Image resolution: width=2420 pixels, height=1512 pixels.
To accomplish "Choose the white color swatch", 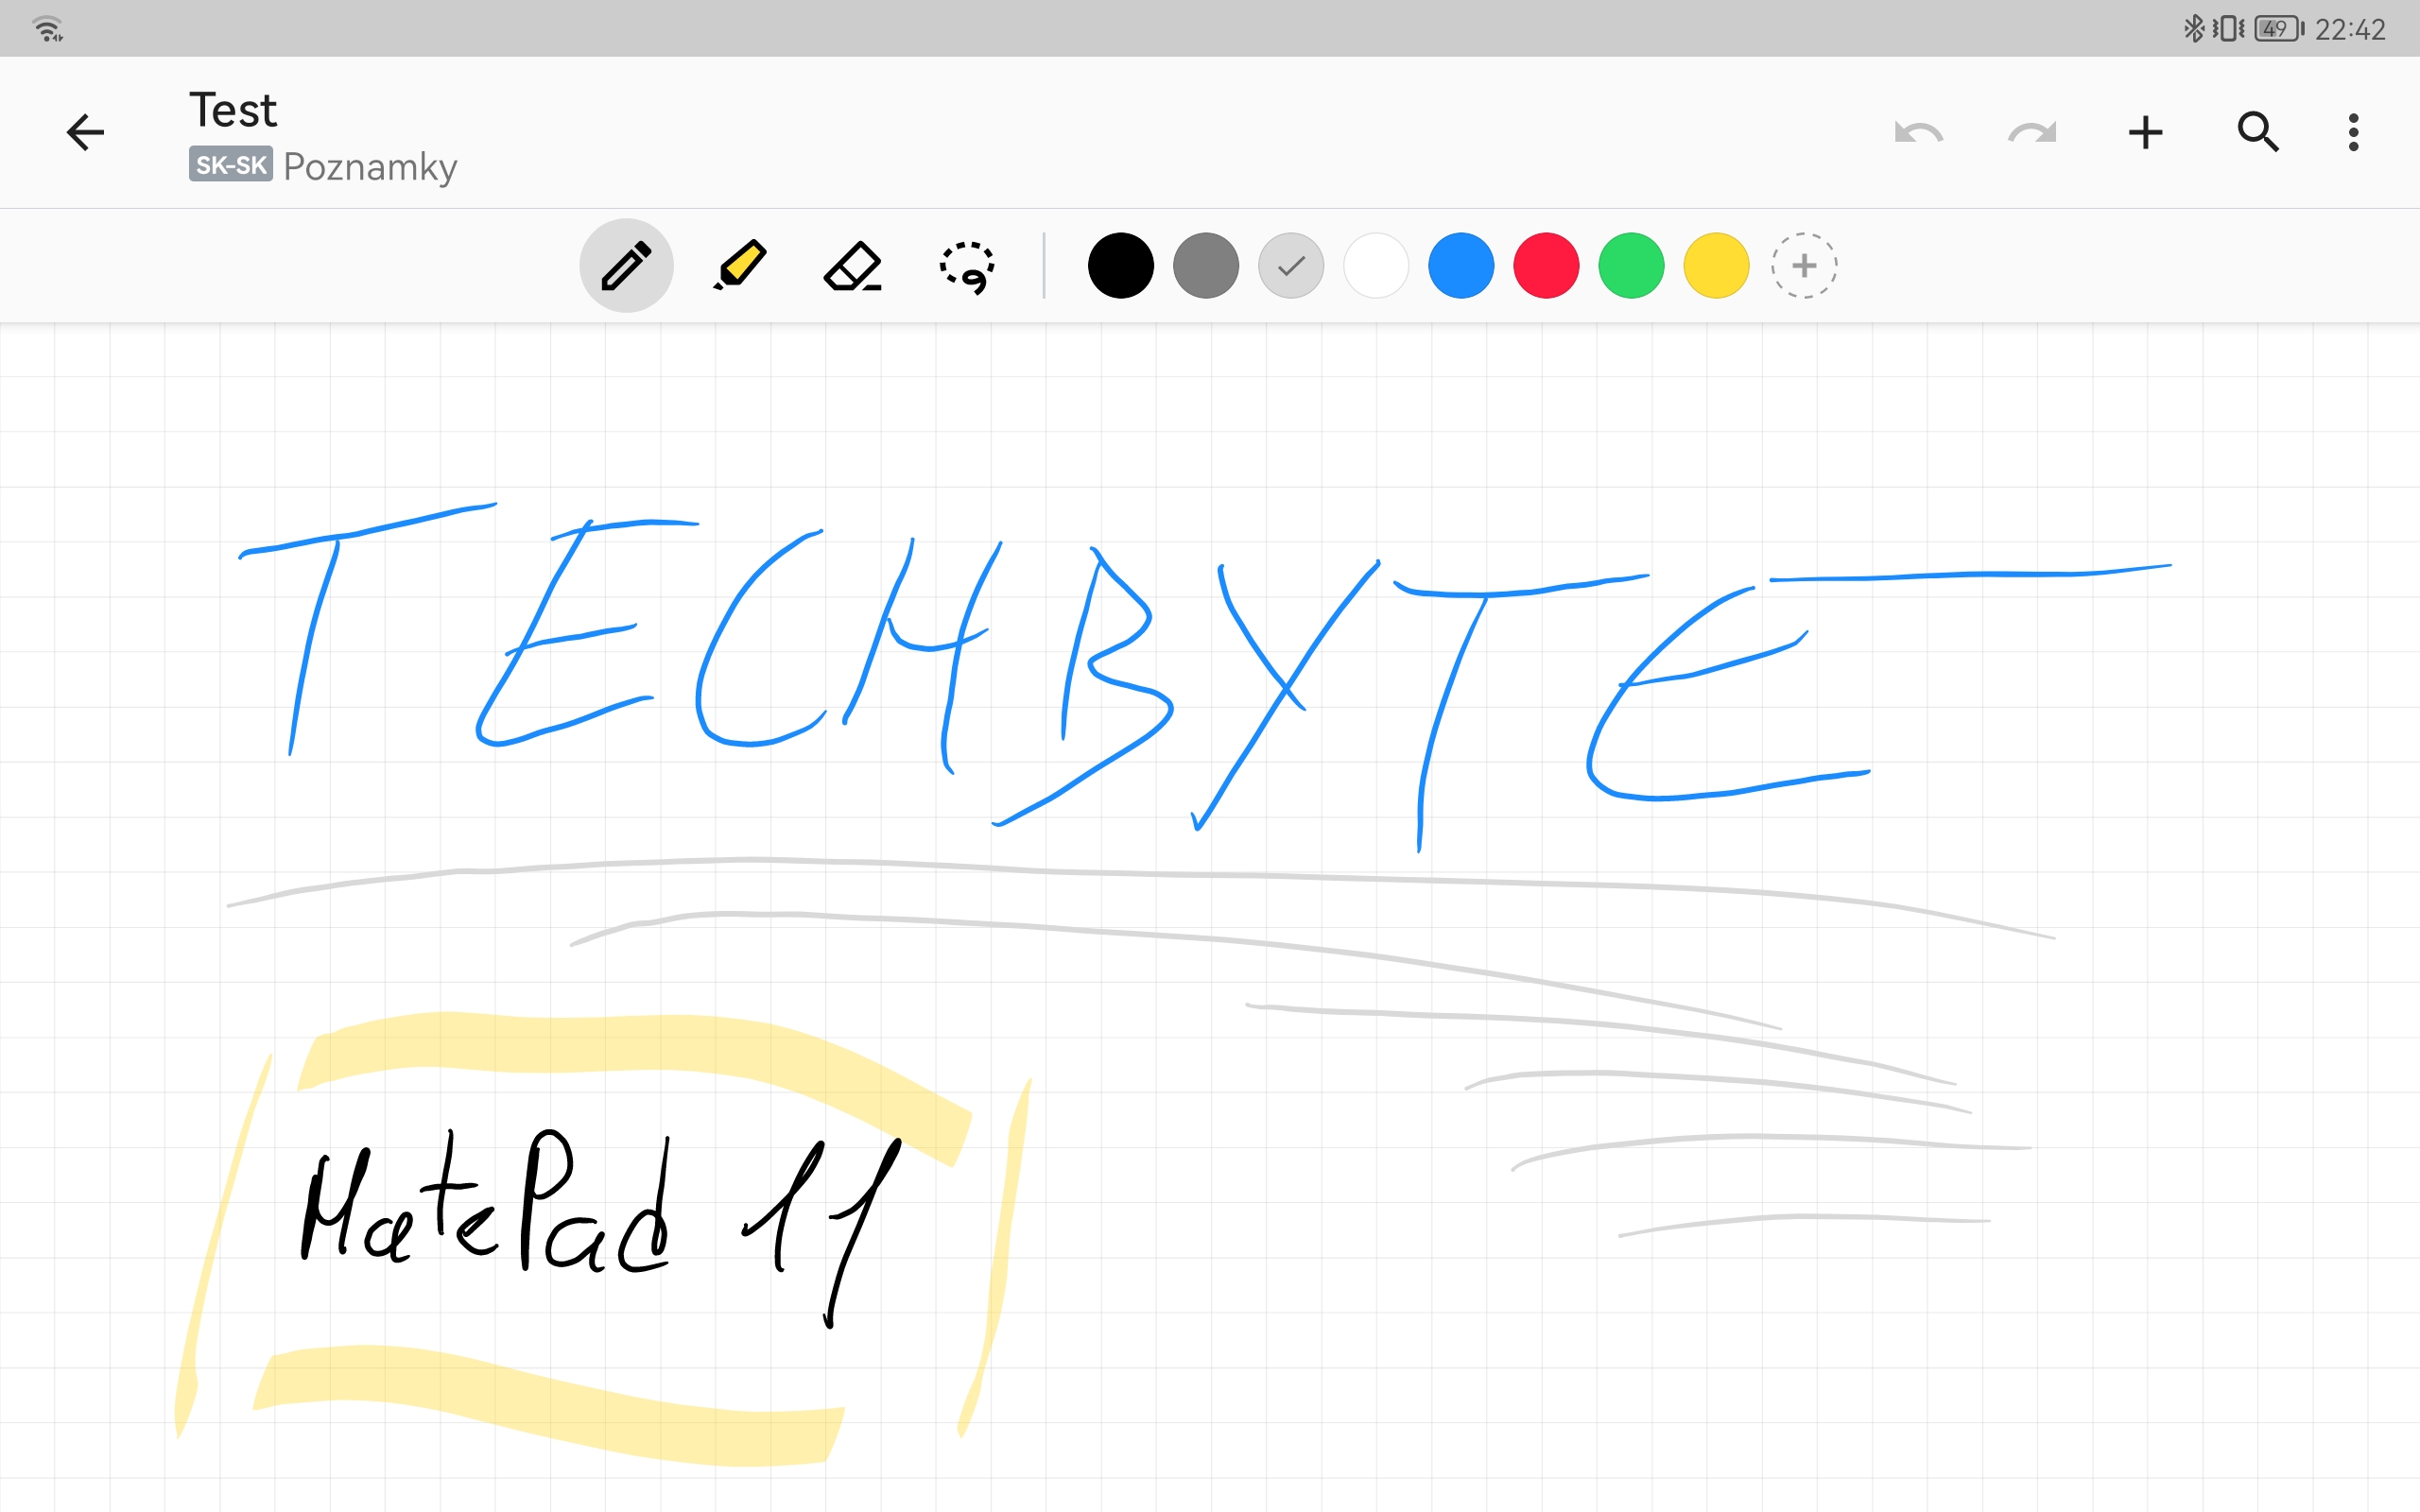I will 1376,266.
